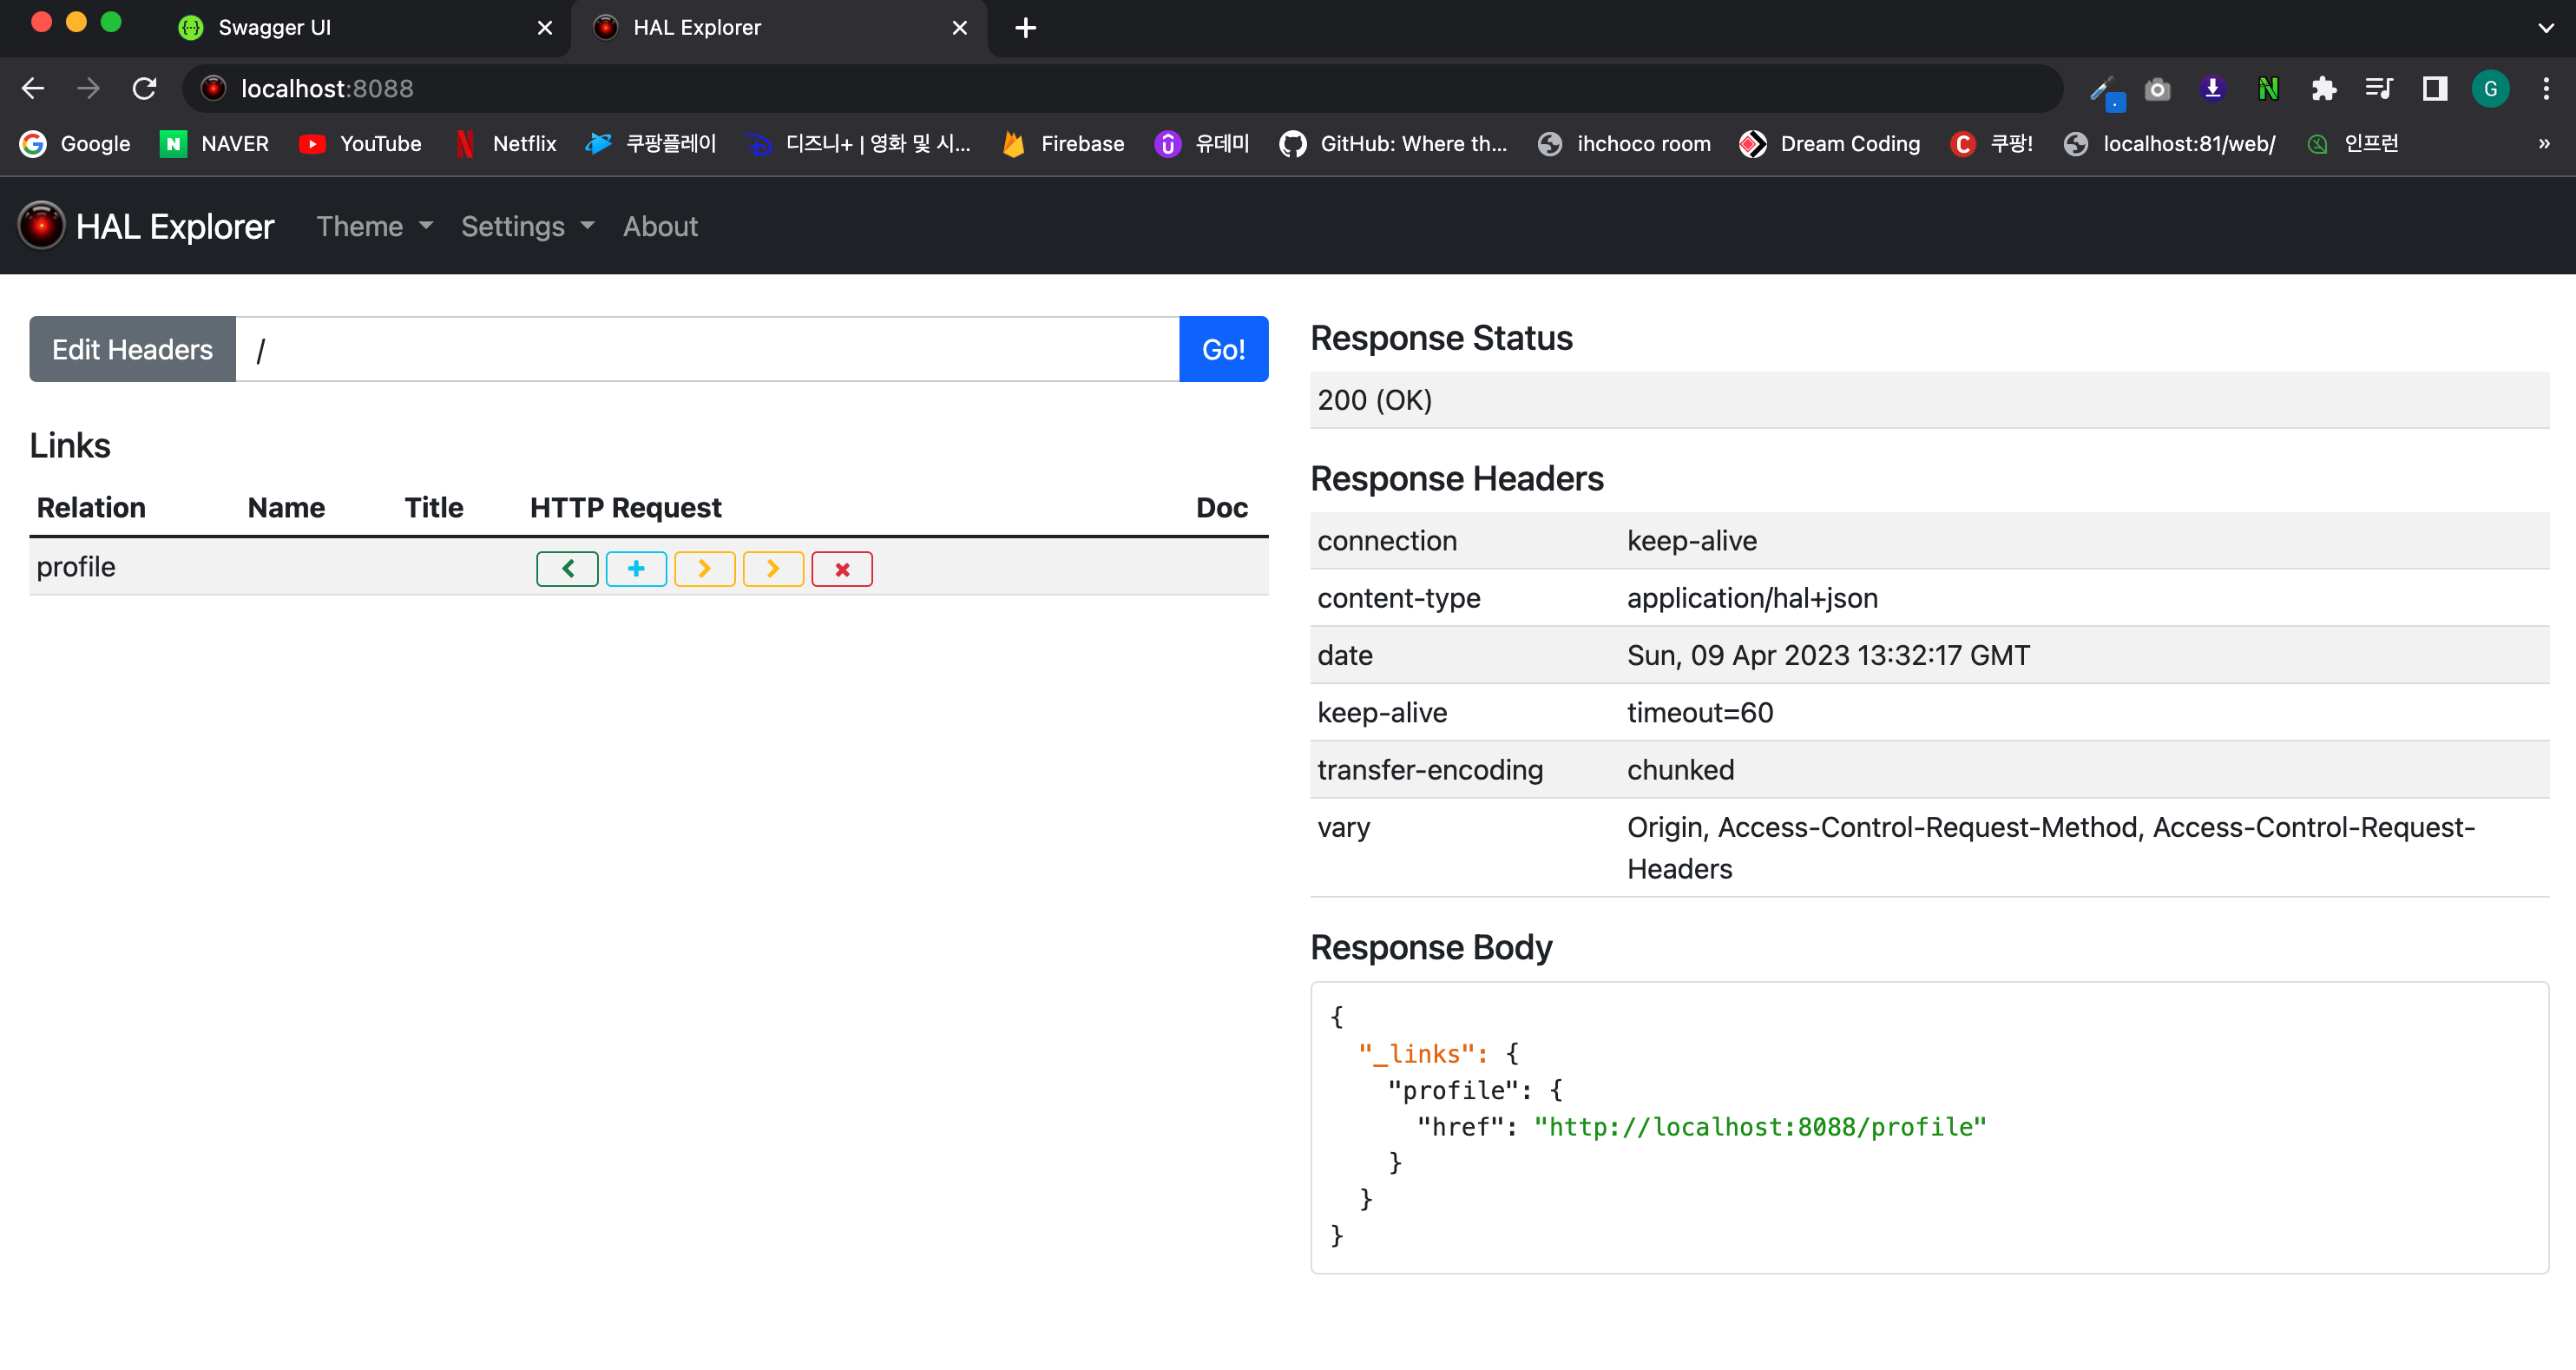The width and height of the screenshot is (2576, 1370).
Task: Click the Edit Headers button
Action: pyautogui.click(x=132, y=349)
